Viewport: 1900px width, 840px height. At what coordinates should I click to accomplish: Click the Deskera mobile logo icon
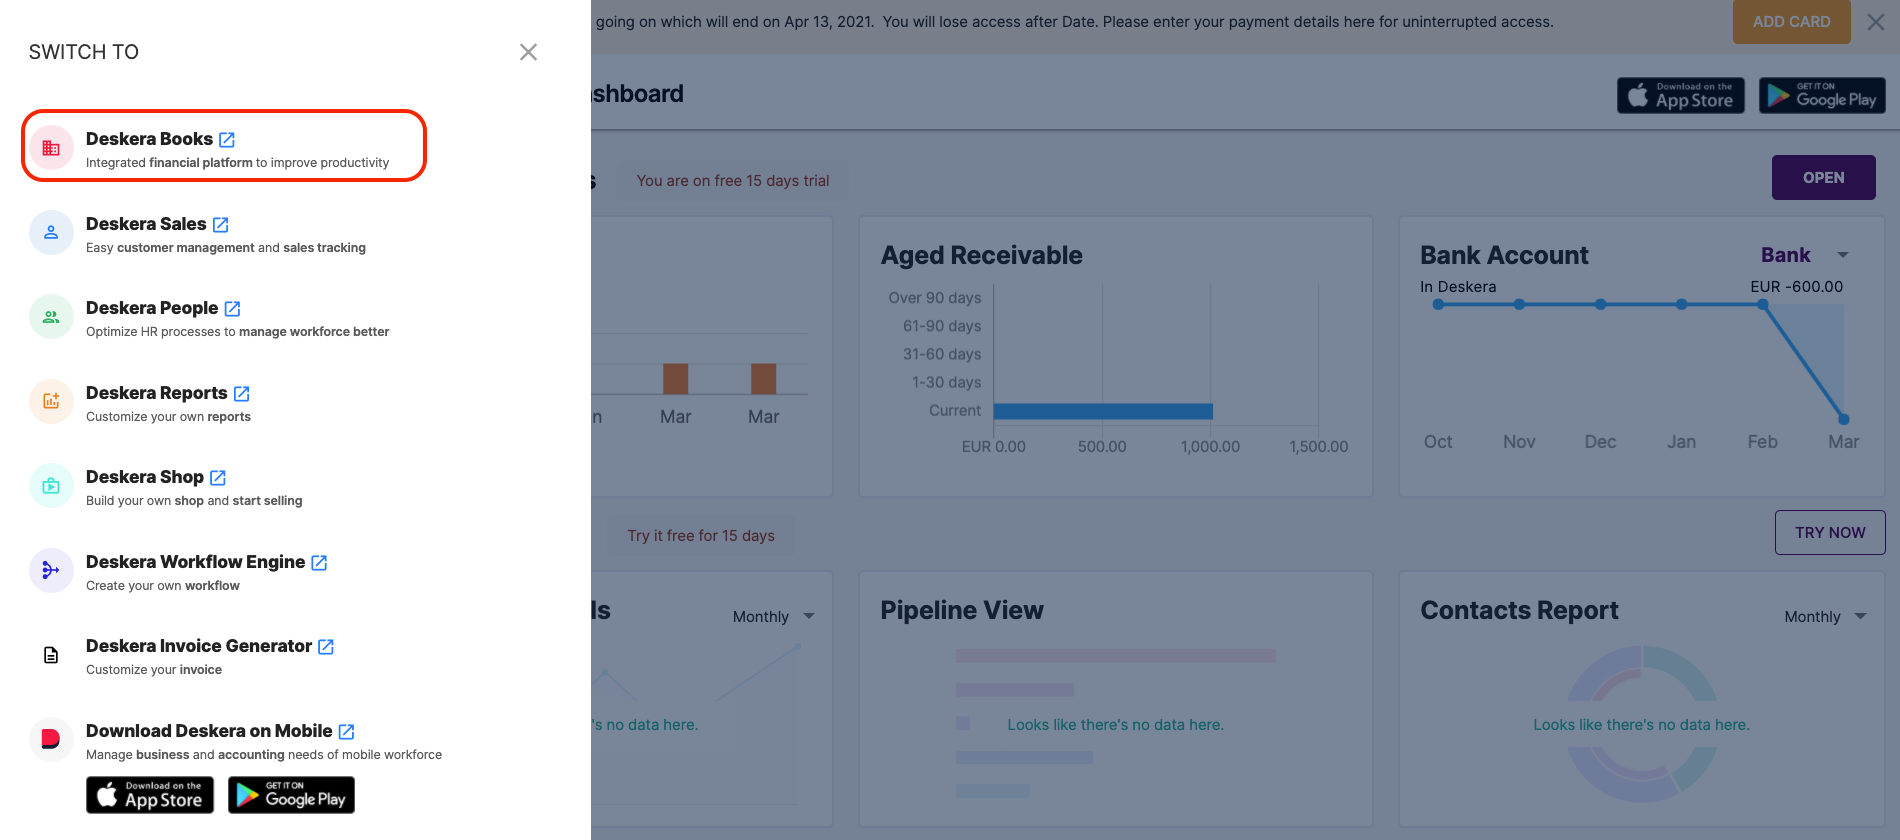click(x=51, y=740)
